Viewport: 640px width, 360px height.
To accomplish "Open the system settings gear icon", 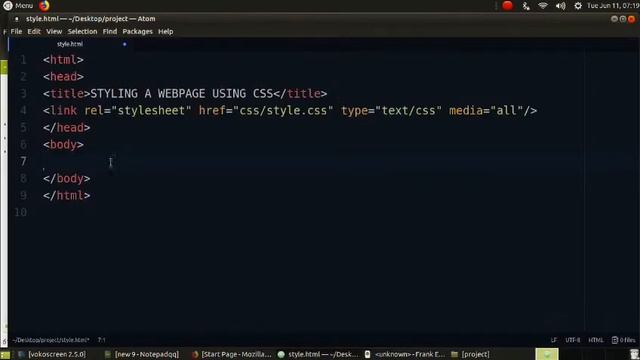I will tap(578, 6).
